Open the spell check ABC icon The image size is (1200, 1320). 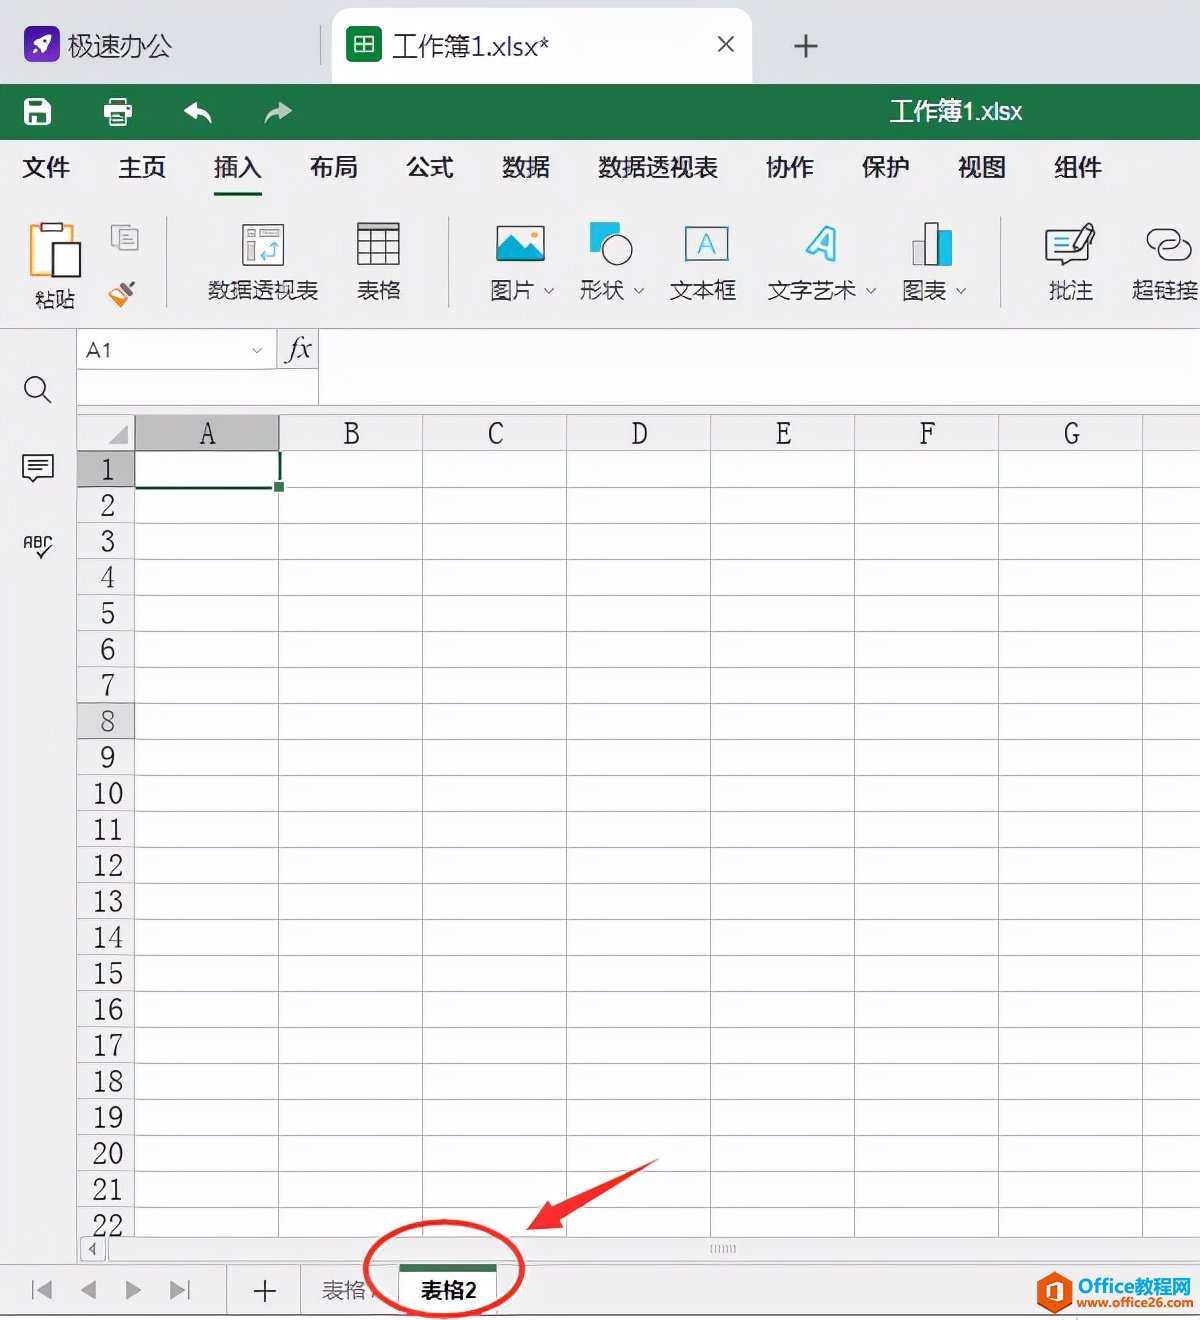(38, 546)
